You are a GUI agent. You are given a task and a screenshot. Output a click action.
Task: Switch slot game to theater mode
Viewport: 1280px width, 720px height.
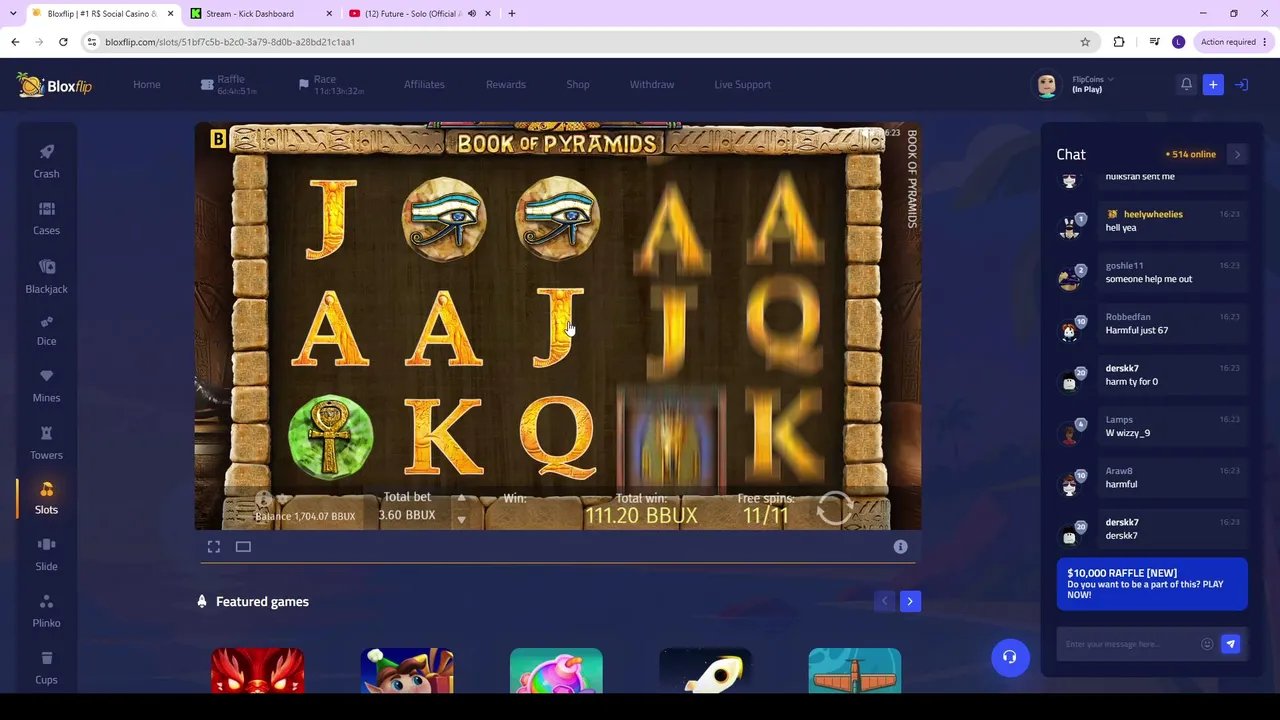(243, 547)
